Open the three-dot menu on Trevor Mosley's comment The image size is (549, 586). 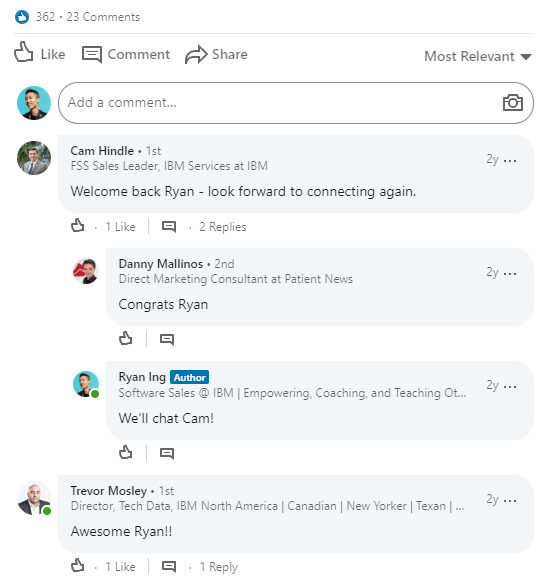click(510, 500)
